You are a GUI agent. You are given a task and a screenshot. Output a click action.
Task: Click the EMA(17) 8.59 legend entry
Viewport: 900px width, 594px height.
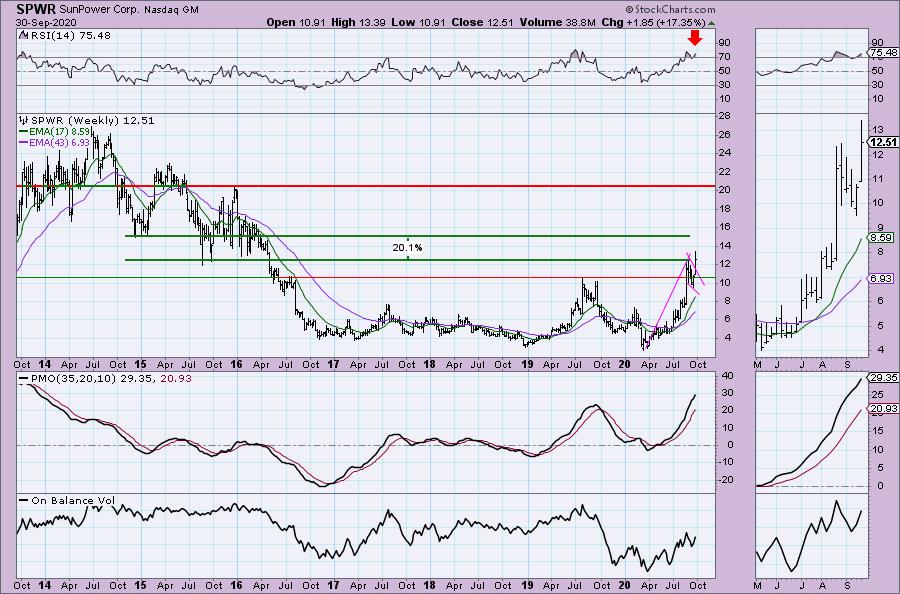60,131
